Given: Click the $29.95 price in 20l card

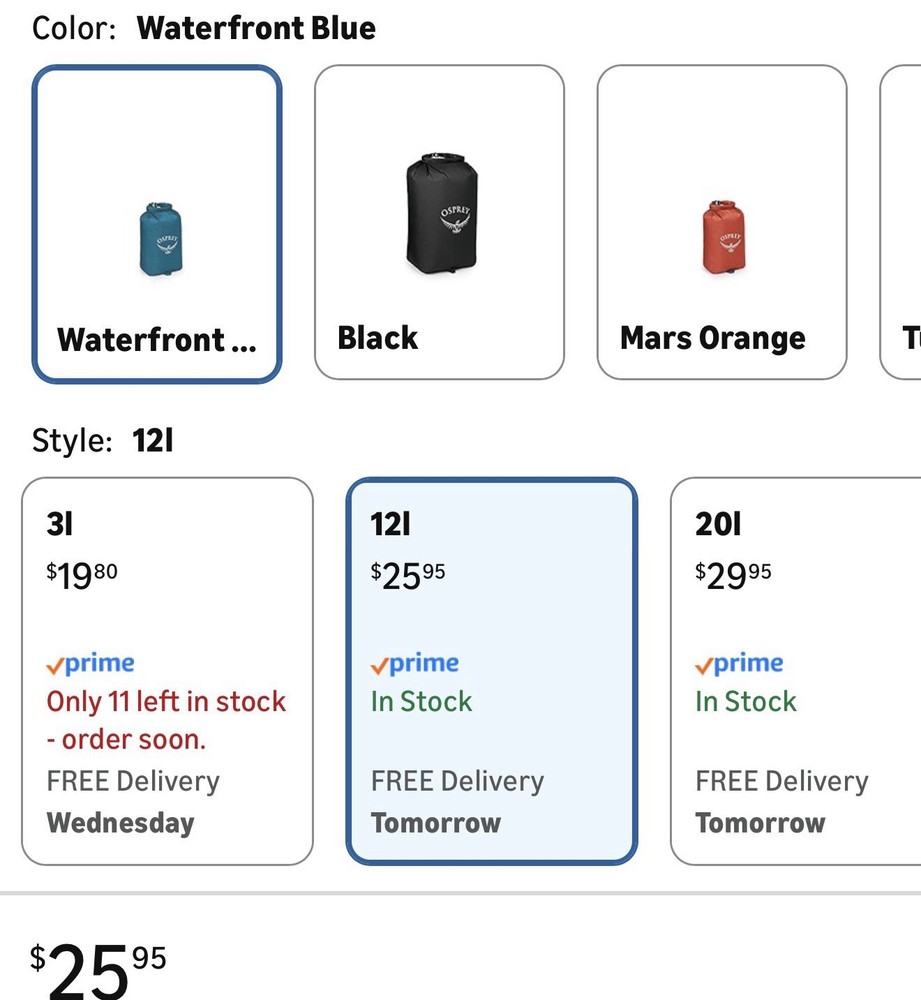Looking at the screenshot, I should click(733, 576).
